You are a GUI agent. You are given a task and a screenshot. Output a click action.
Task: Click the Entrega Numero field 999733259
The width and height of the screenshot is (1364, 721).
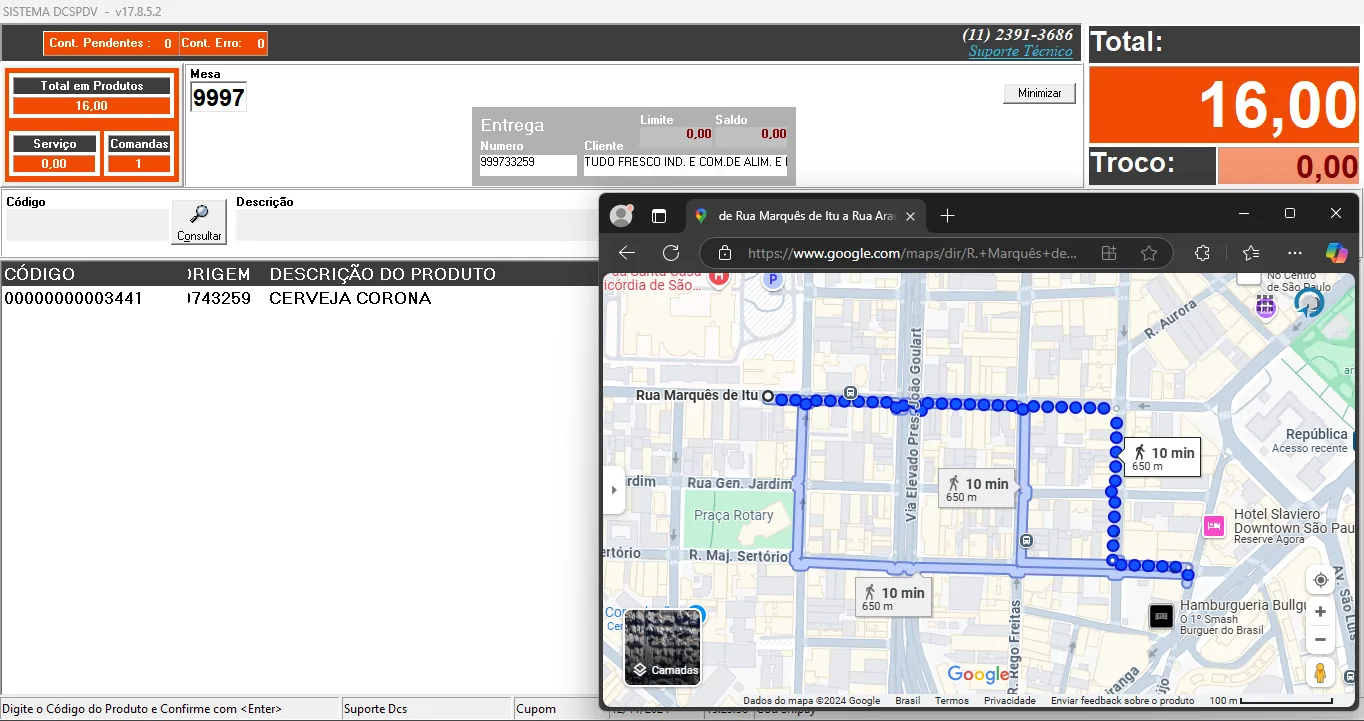(528, 165)
